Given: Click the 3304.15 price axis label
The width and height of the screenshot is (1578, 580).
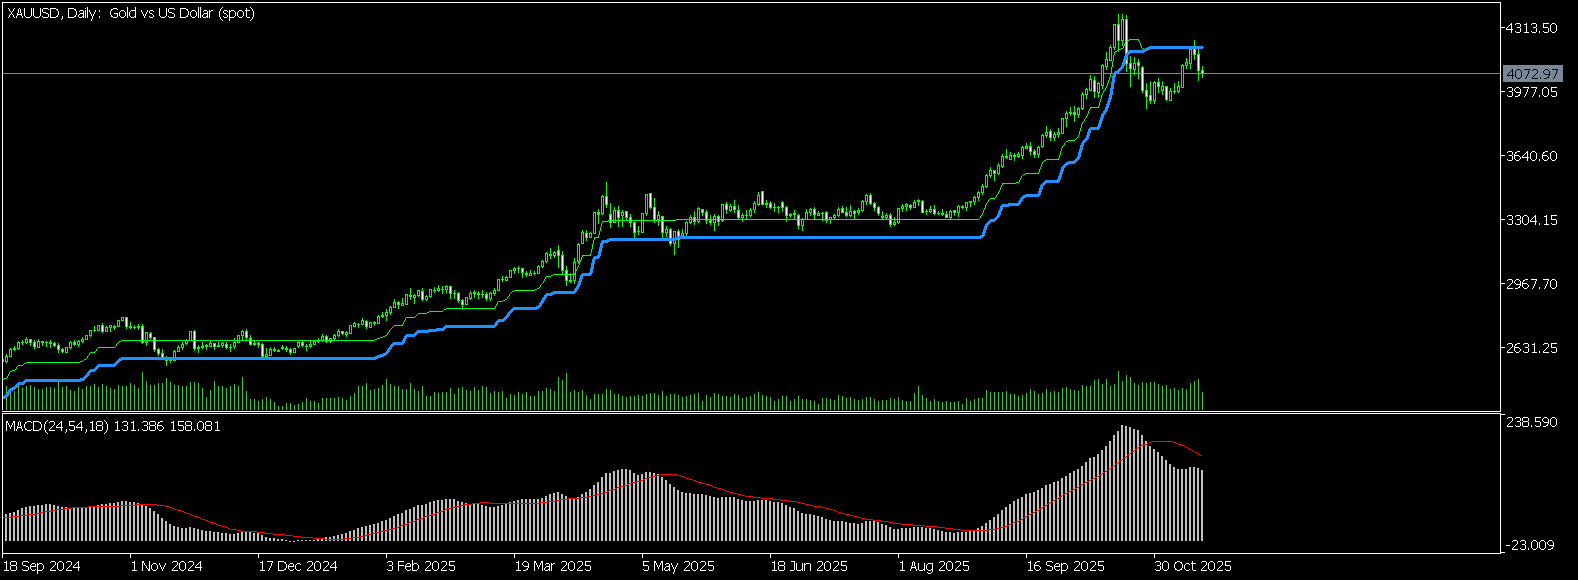Looking at the screenshot, I should click(x=1532, y=220).
